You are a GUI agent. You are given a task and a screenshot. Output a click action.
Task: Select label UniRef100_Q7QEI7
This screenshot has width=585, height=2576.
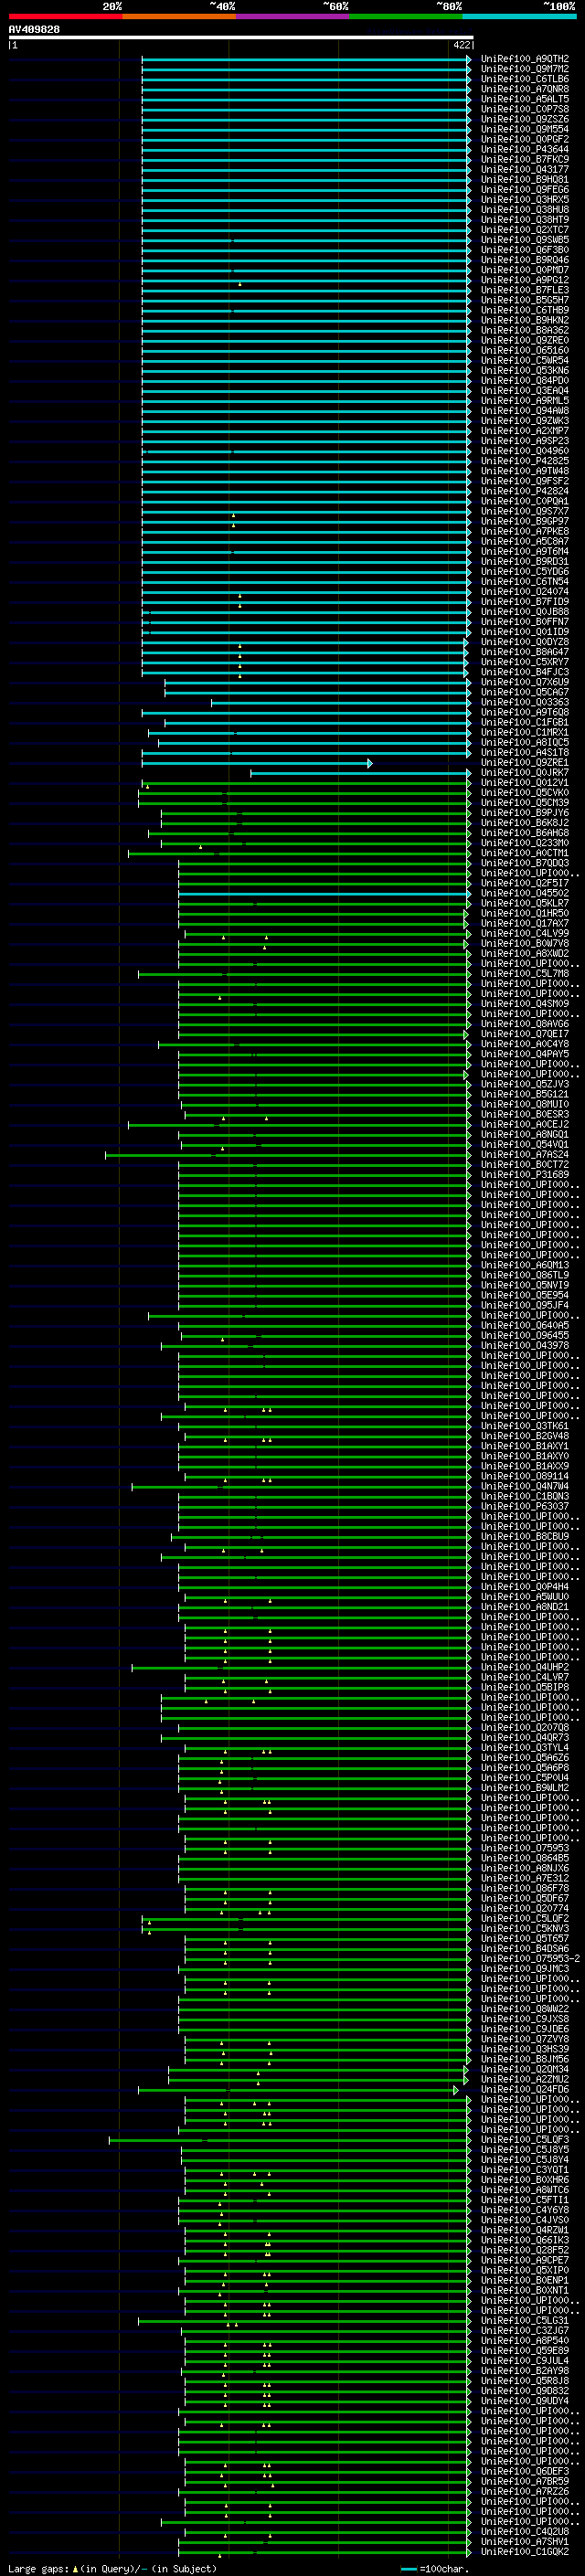click(525, 1034)
